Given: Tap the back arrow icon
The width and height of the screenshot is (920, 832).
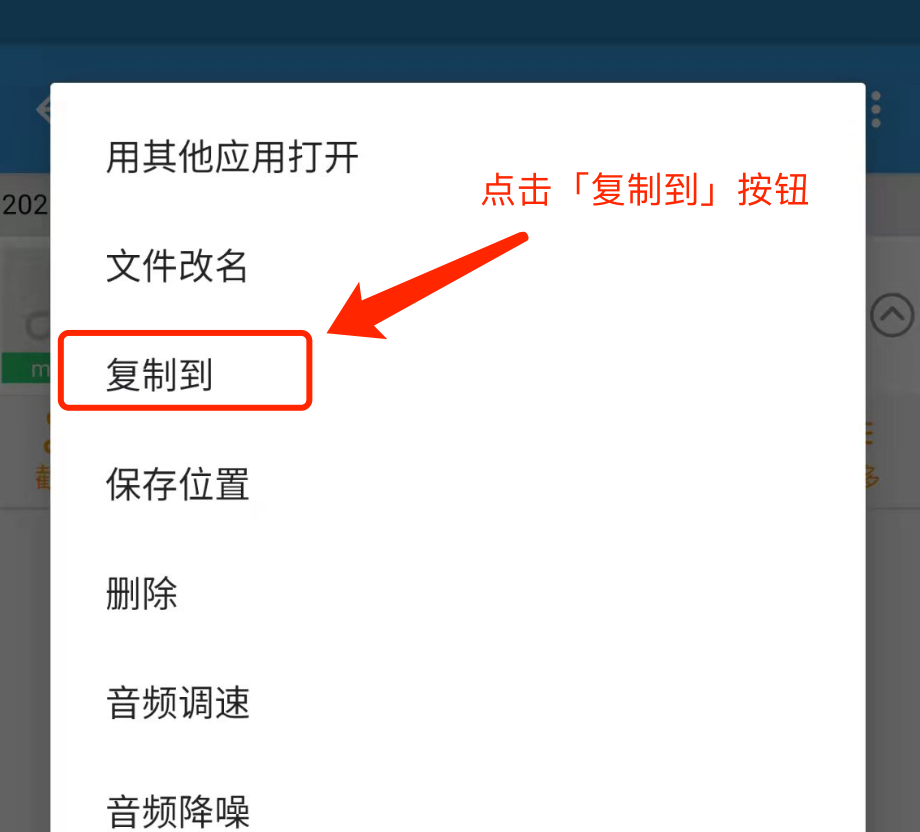Looking at the screenshot, I should coord(43,110).
